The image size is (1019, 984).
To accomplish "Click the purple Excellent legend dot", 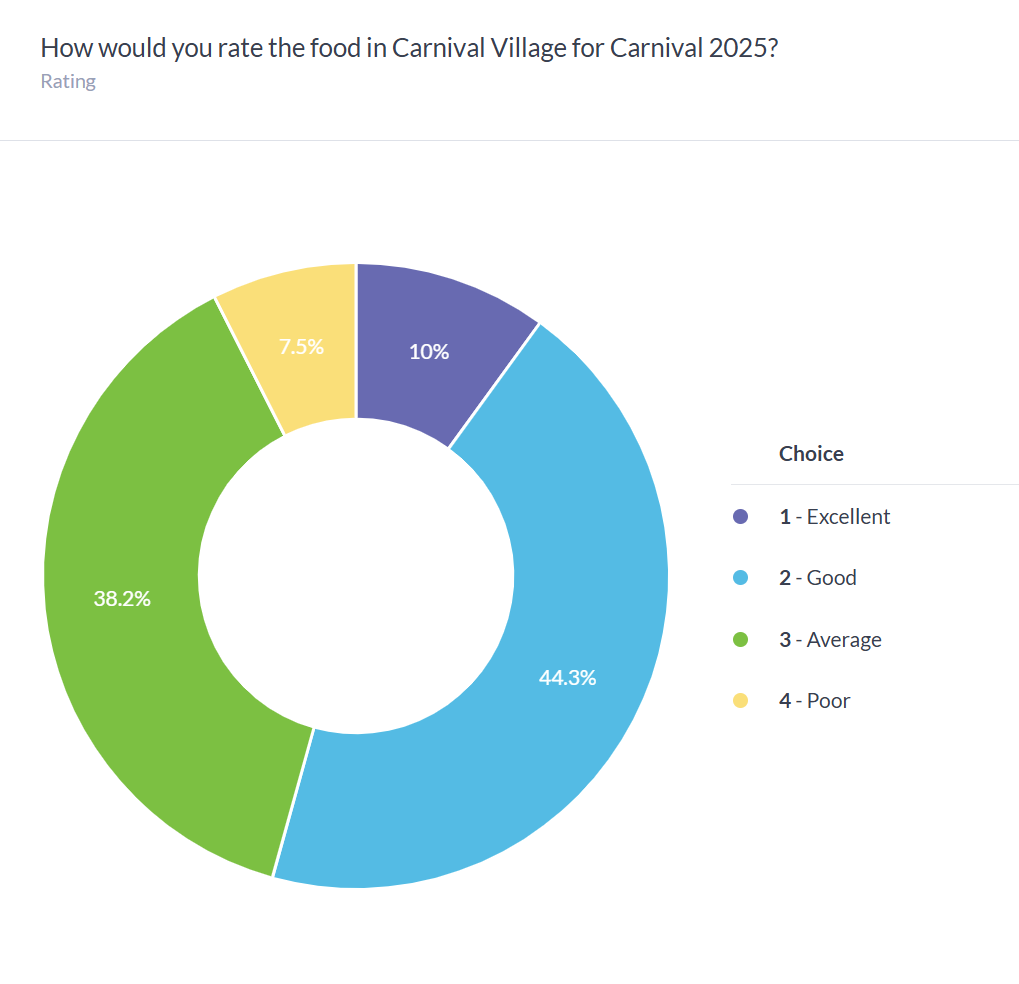I will click(x=740, y=517).
